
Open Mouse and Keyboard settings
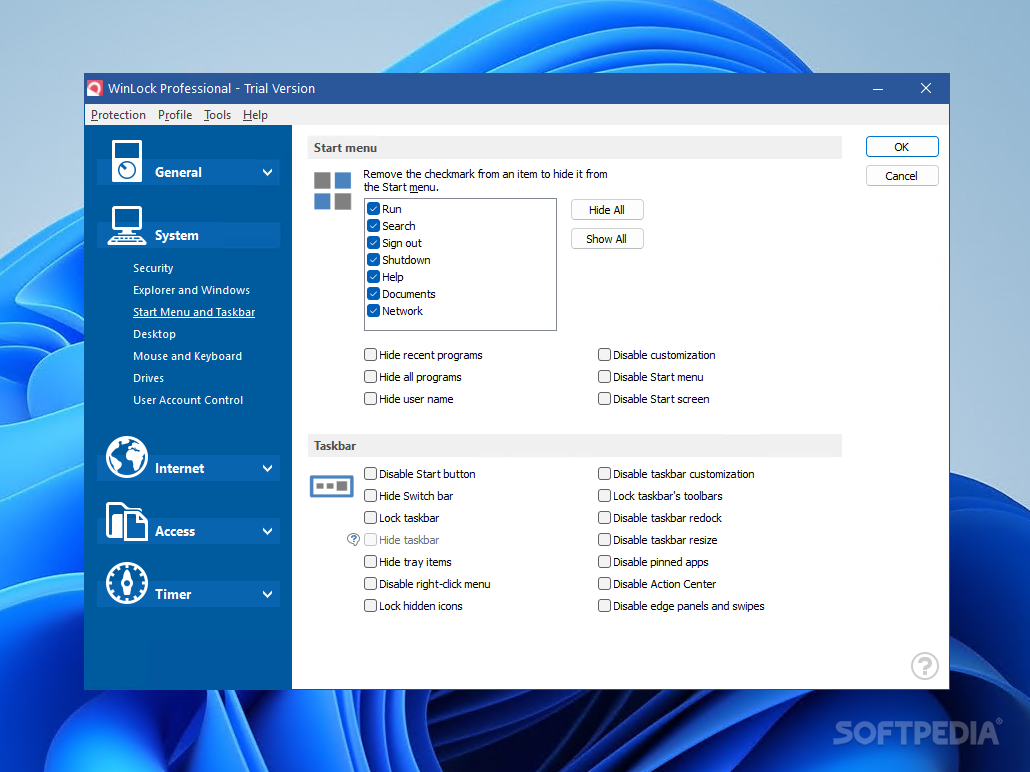(x=187, y=356)
